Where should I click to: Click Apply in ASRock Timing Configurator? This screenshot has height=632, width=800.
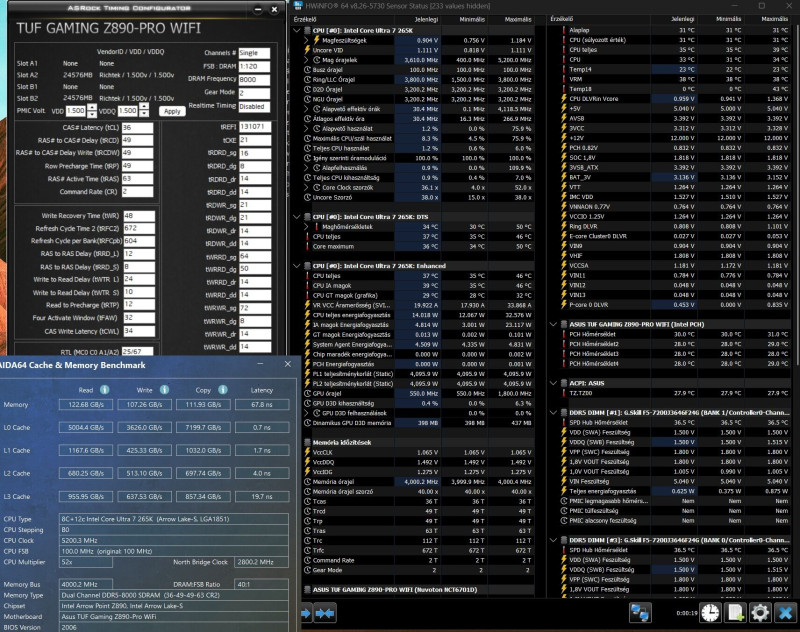pyautogui.click(x=172, y=111)
